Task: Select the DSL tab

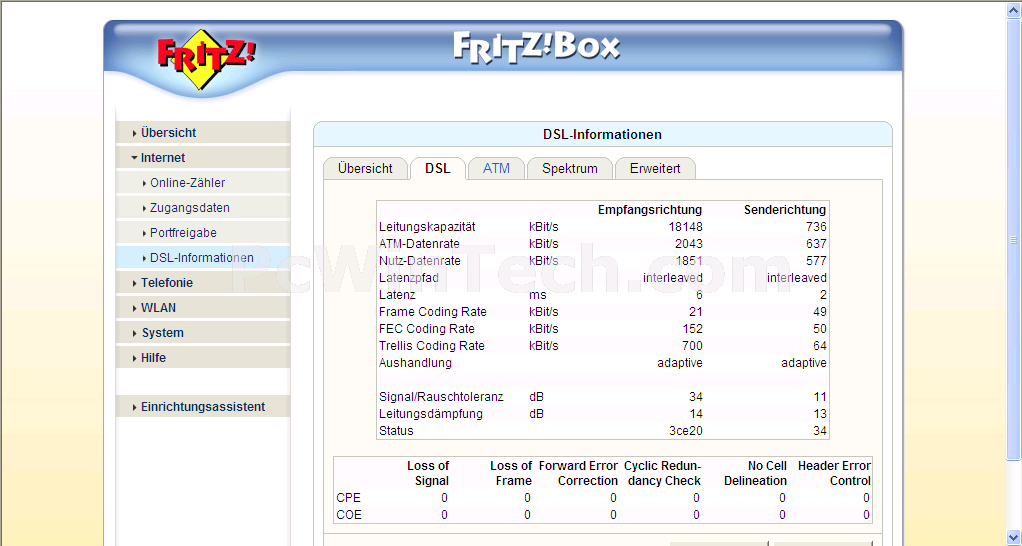Action: [437, 168]
